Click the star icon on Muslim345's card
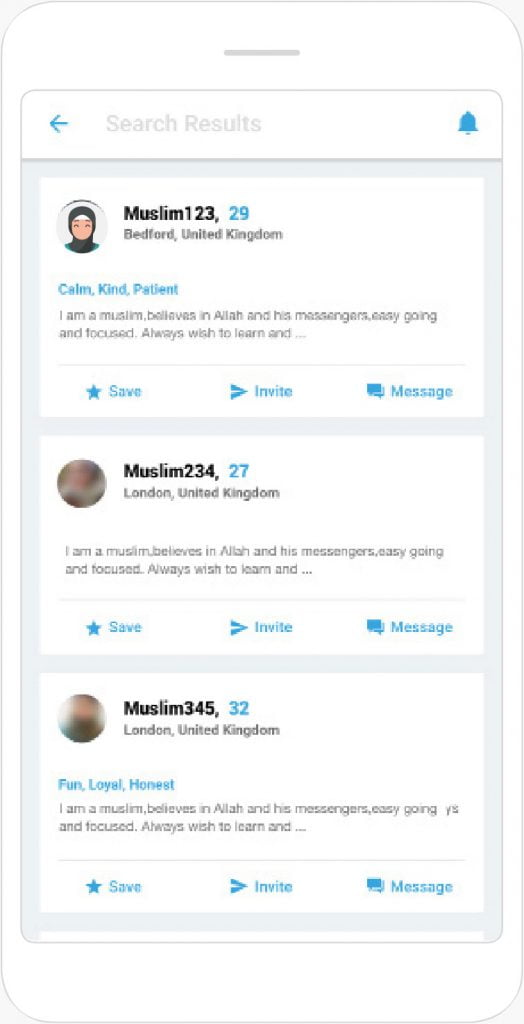 coord(94,887)
